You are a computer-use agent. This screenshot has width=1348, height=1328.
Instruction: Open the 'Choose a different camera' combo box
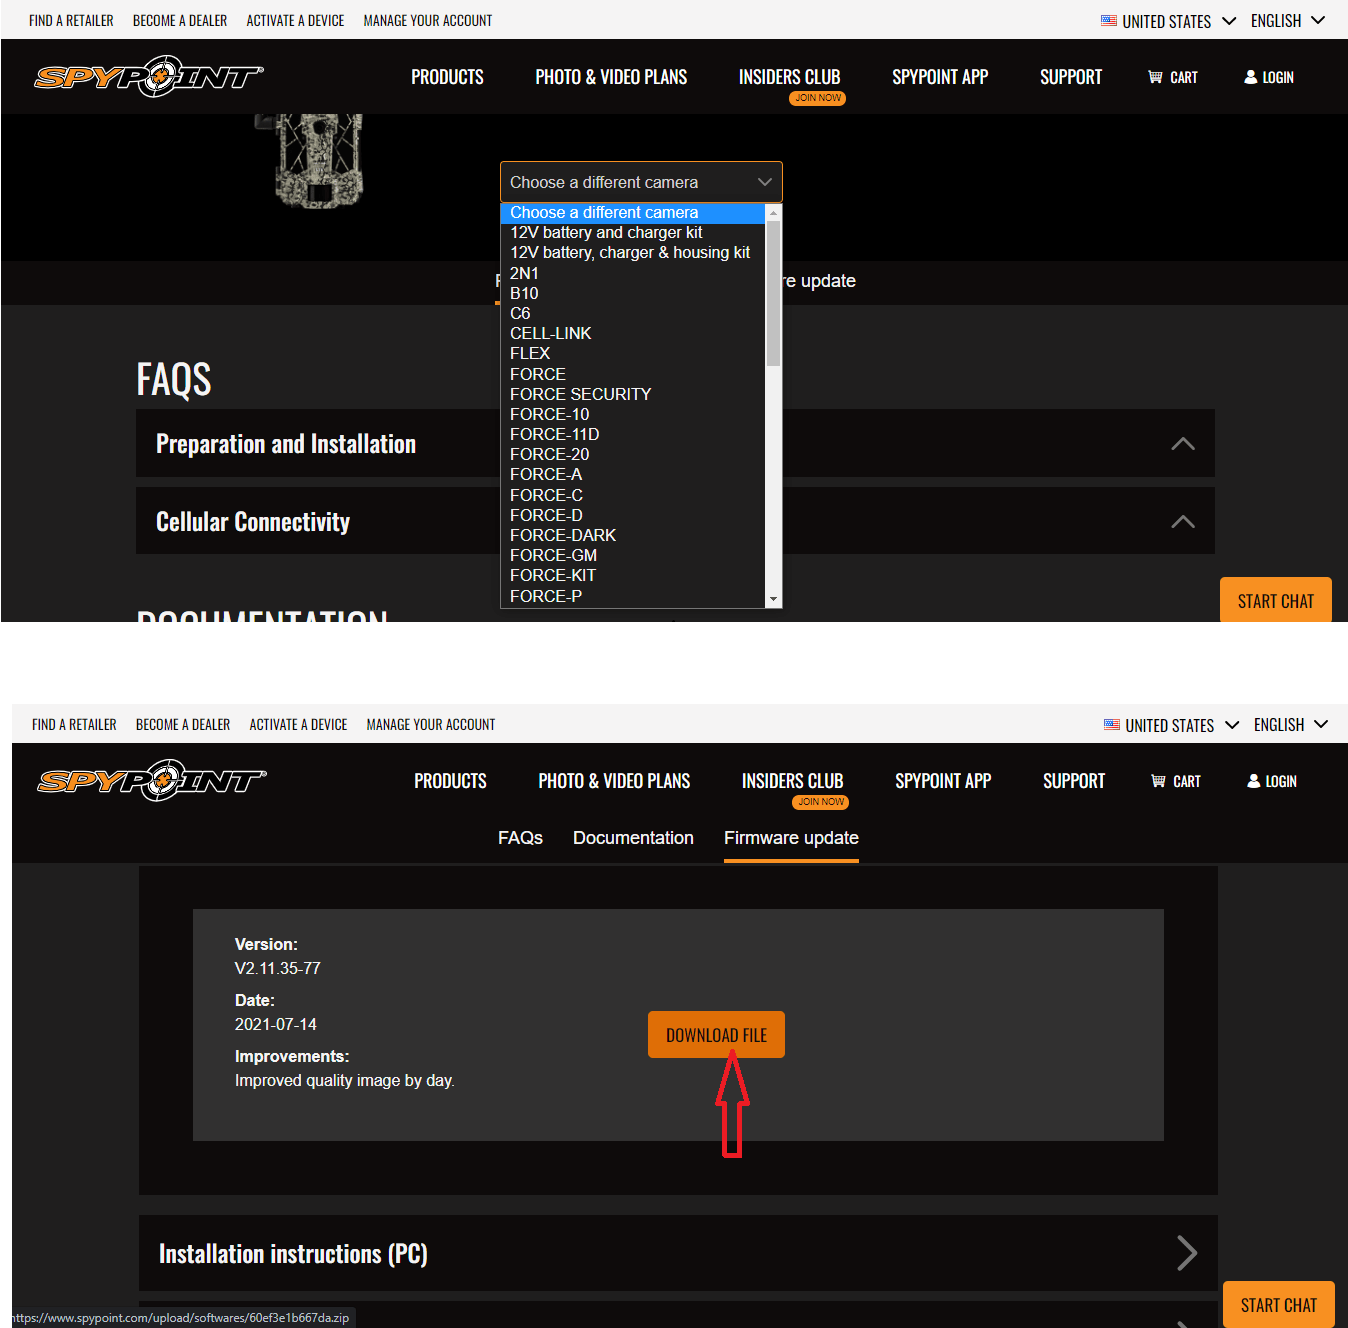tap(641, 182)
